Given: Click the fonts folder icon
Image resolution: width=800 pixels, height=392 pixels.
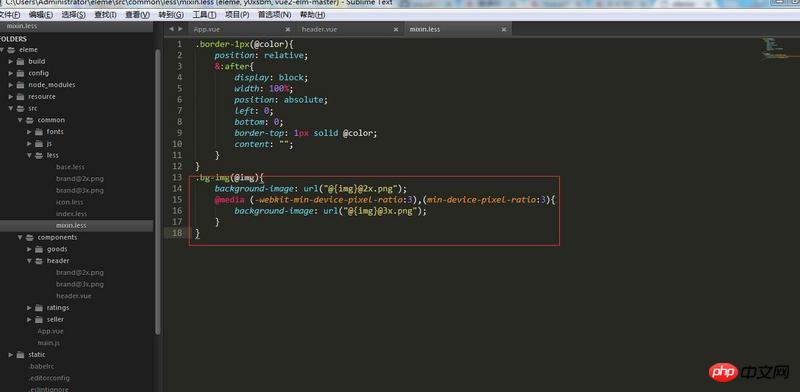Looking at the screenshot, I should click(39, 132).
